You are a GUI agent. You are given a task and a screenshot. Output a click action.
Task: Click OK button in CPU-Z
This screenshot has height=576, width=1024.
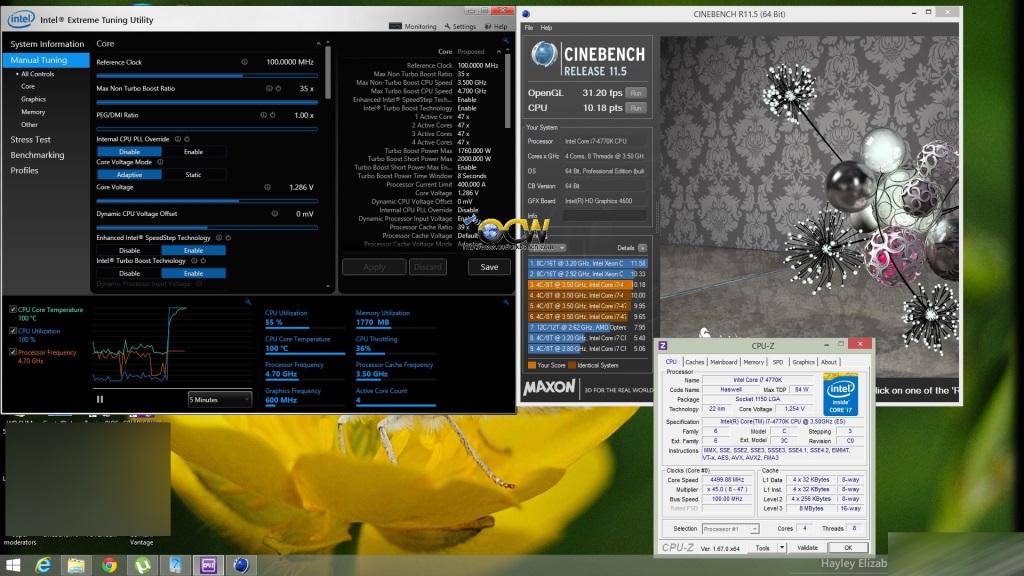[x=848, y=548]
